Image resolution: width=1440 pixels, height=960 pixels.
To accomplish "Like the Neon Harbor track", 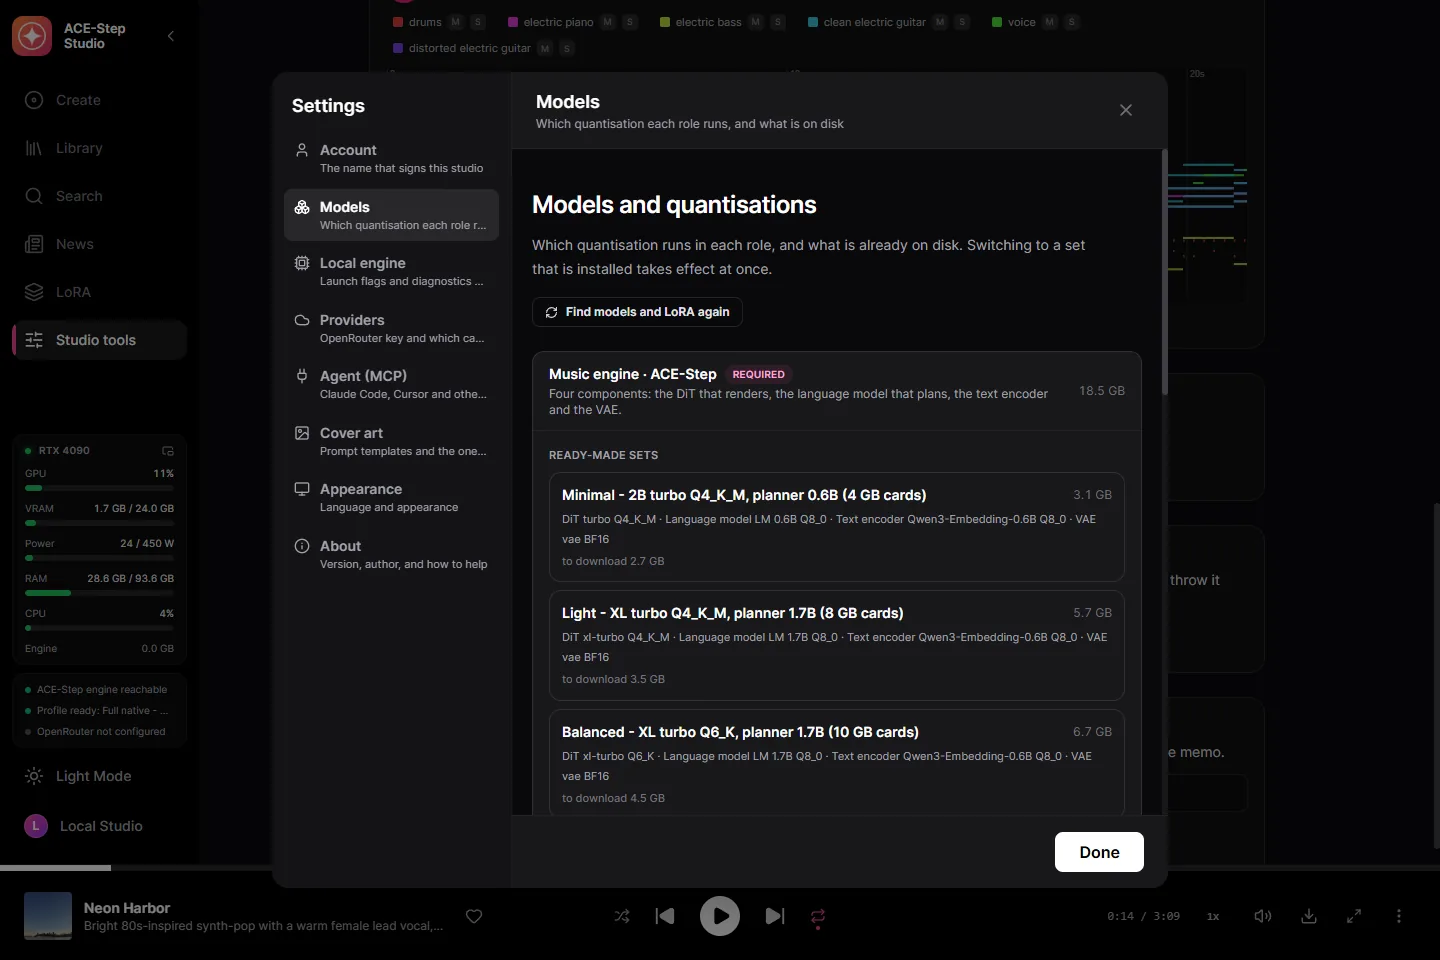I will tap(474, 916).
